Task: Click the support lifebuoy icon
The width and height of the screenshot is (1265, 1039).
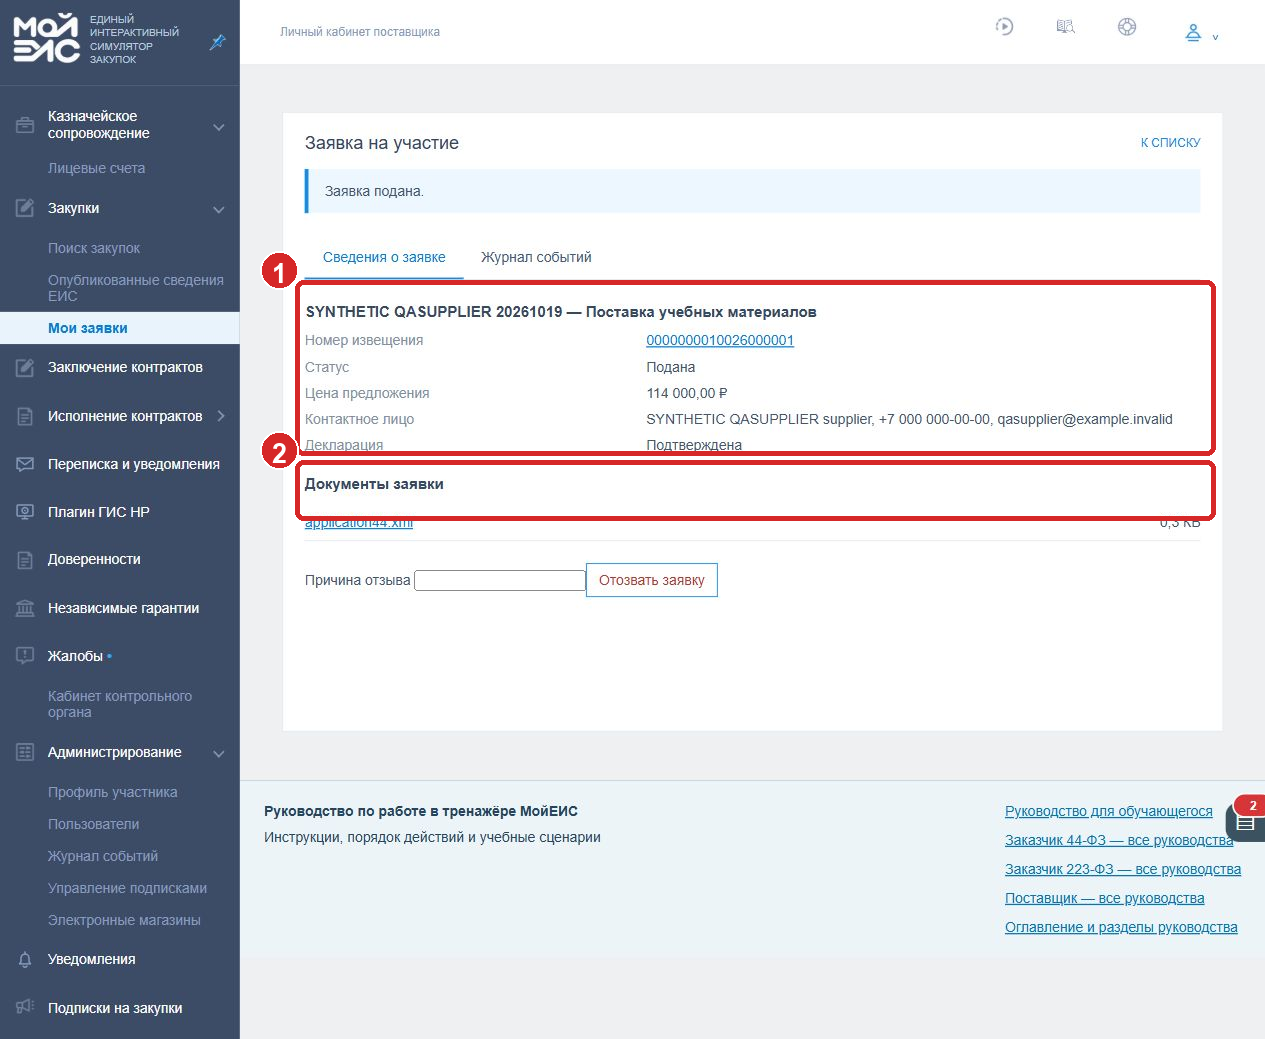Action: click(x=1127, y=27)
